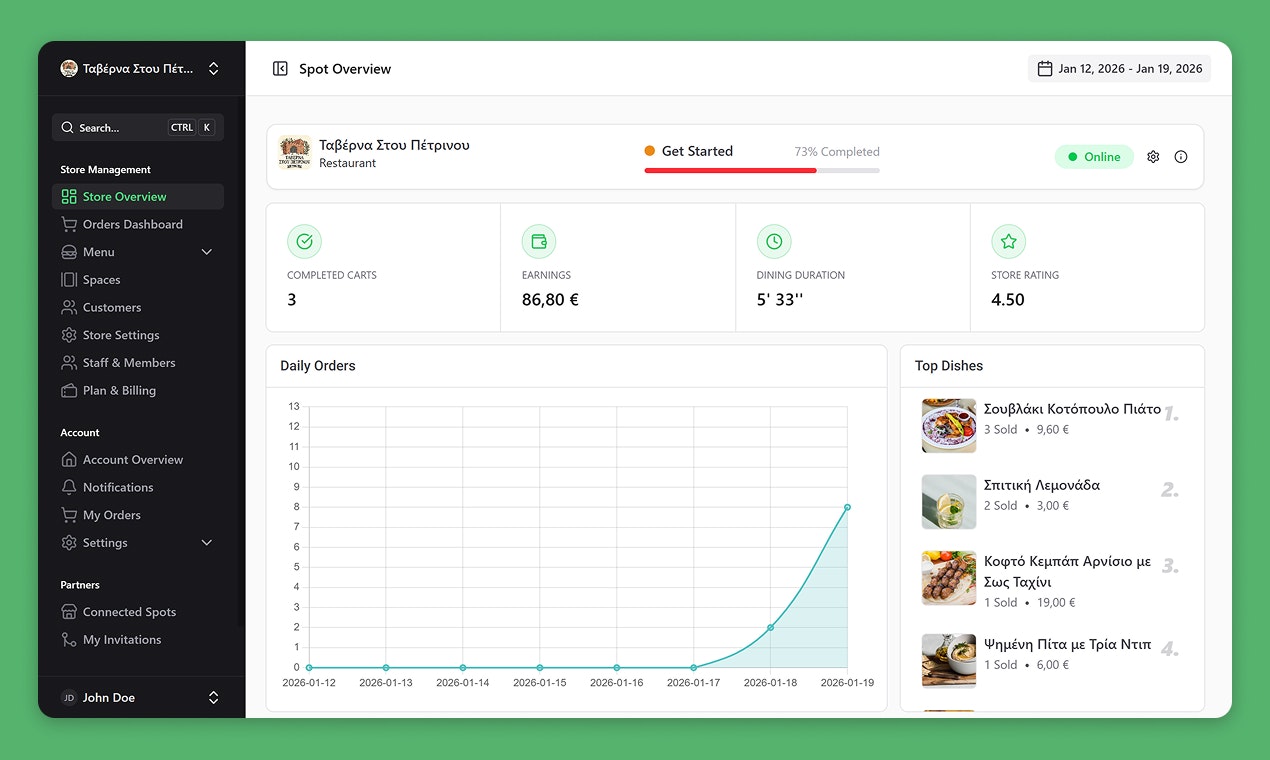Click the Staff & Members icon
This screenshot has height=760, width=1270.
(68, 362)
